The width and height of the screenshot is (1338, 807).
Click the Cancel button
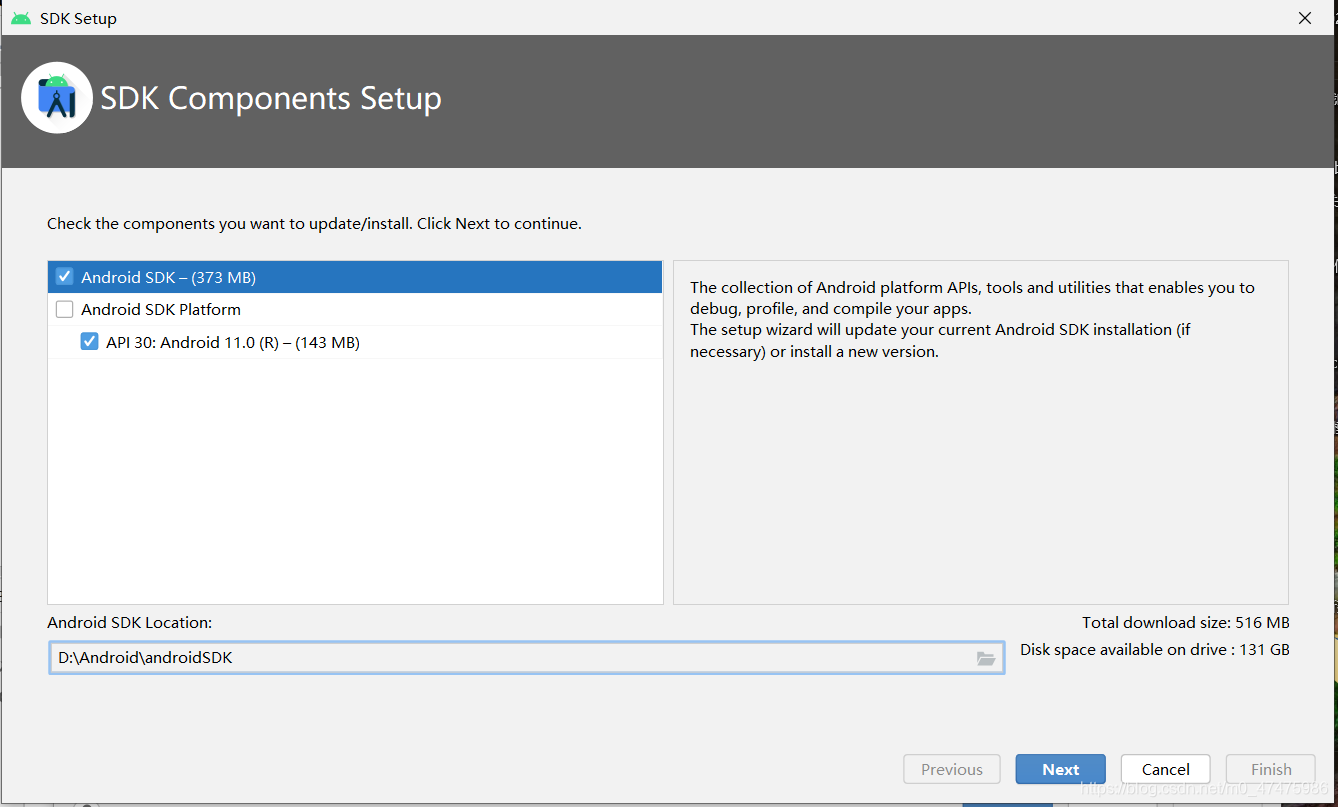(x=1165, y=769)
